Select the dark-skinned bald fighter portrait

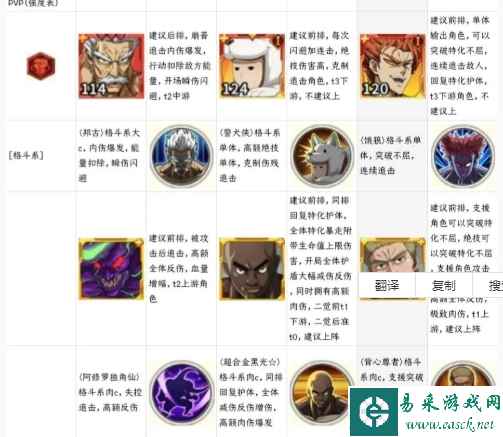pyautogui.click(x=252, y=269)
